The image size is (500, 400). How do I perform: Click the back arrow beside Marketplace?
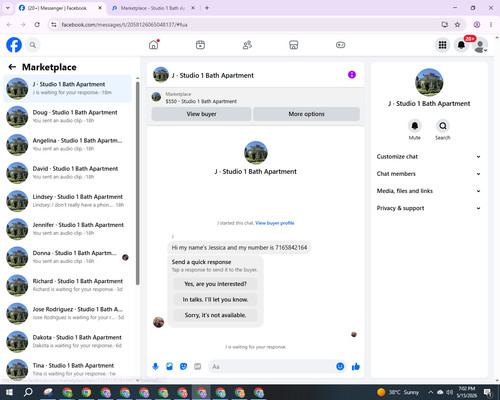pyautogui.click(x=12, y=67)
